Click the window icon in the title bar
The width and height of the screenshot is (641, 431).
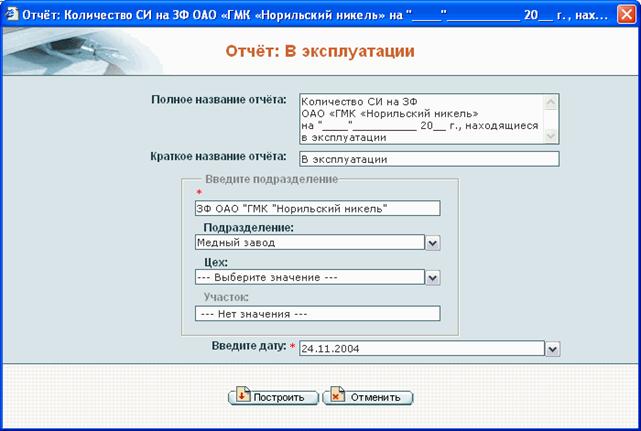(x=11, y=14)
